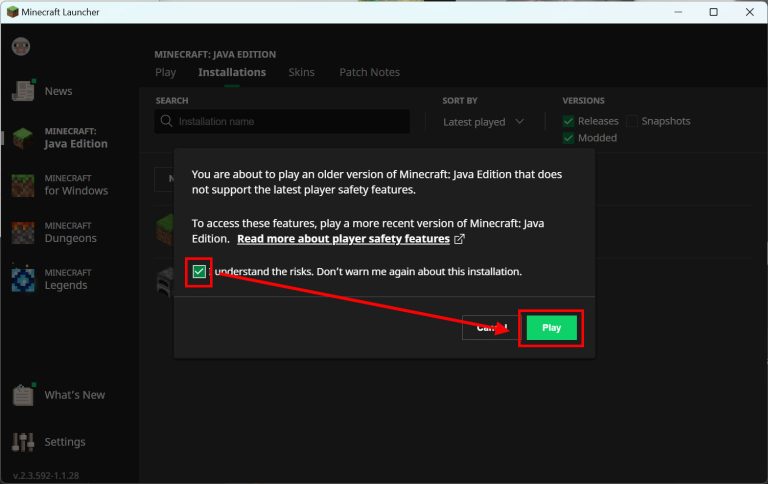768x484 pixels.
Task: Open the What's New clipboard icon
Action: point(23,395)
